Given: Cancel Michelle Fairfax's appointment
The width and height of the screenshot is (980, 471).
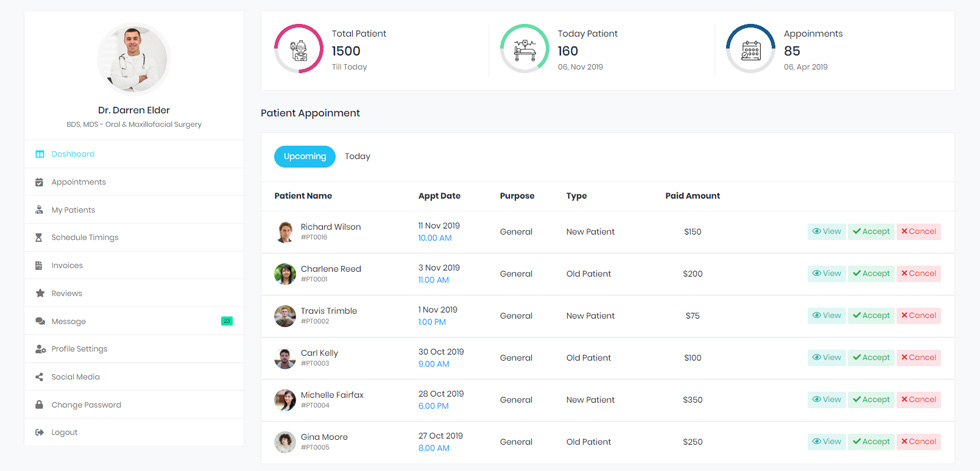Looking at the screenshot, I should click(919, 400).
